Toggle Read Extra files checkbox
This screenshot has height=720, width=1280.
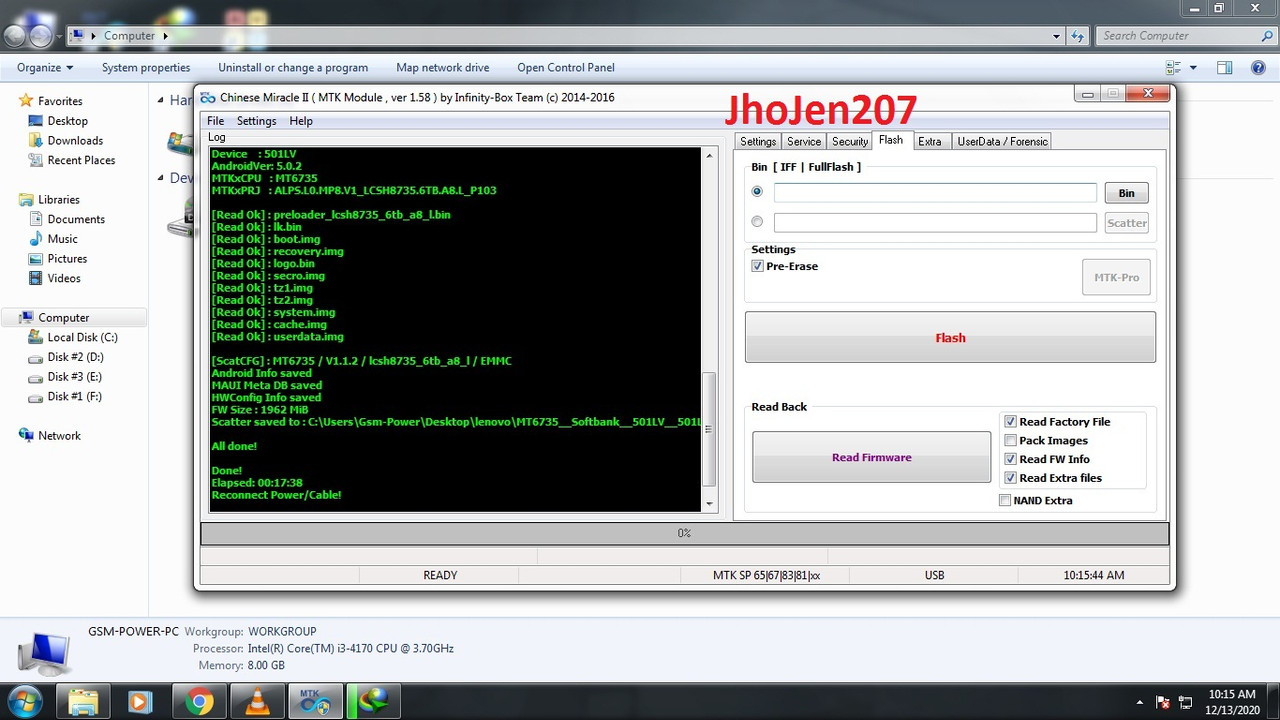pyautogui.click(x=1010, y=478)
